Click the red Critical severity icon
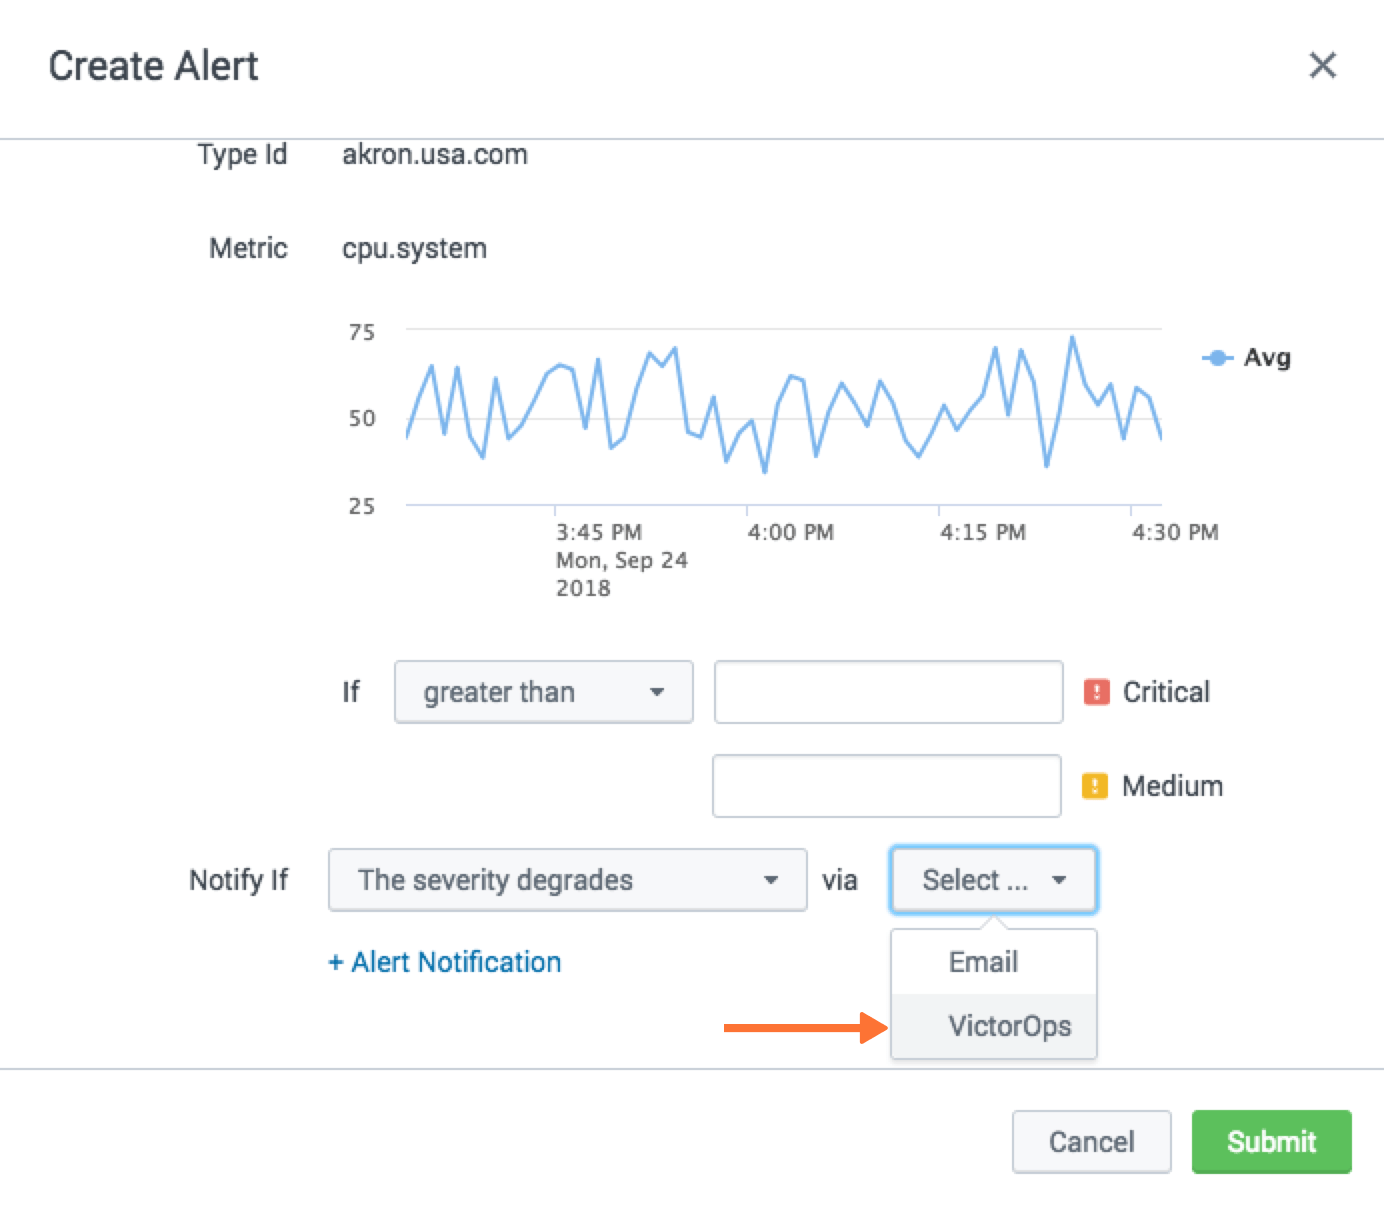 coord(1095,691)
